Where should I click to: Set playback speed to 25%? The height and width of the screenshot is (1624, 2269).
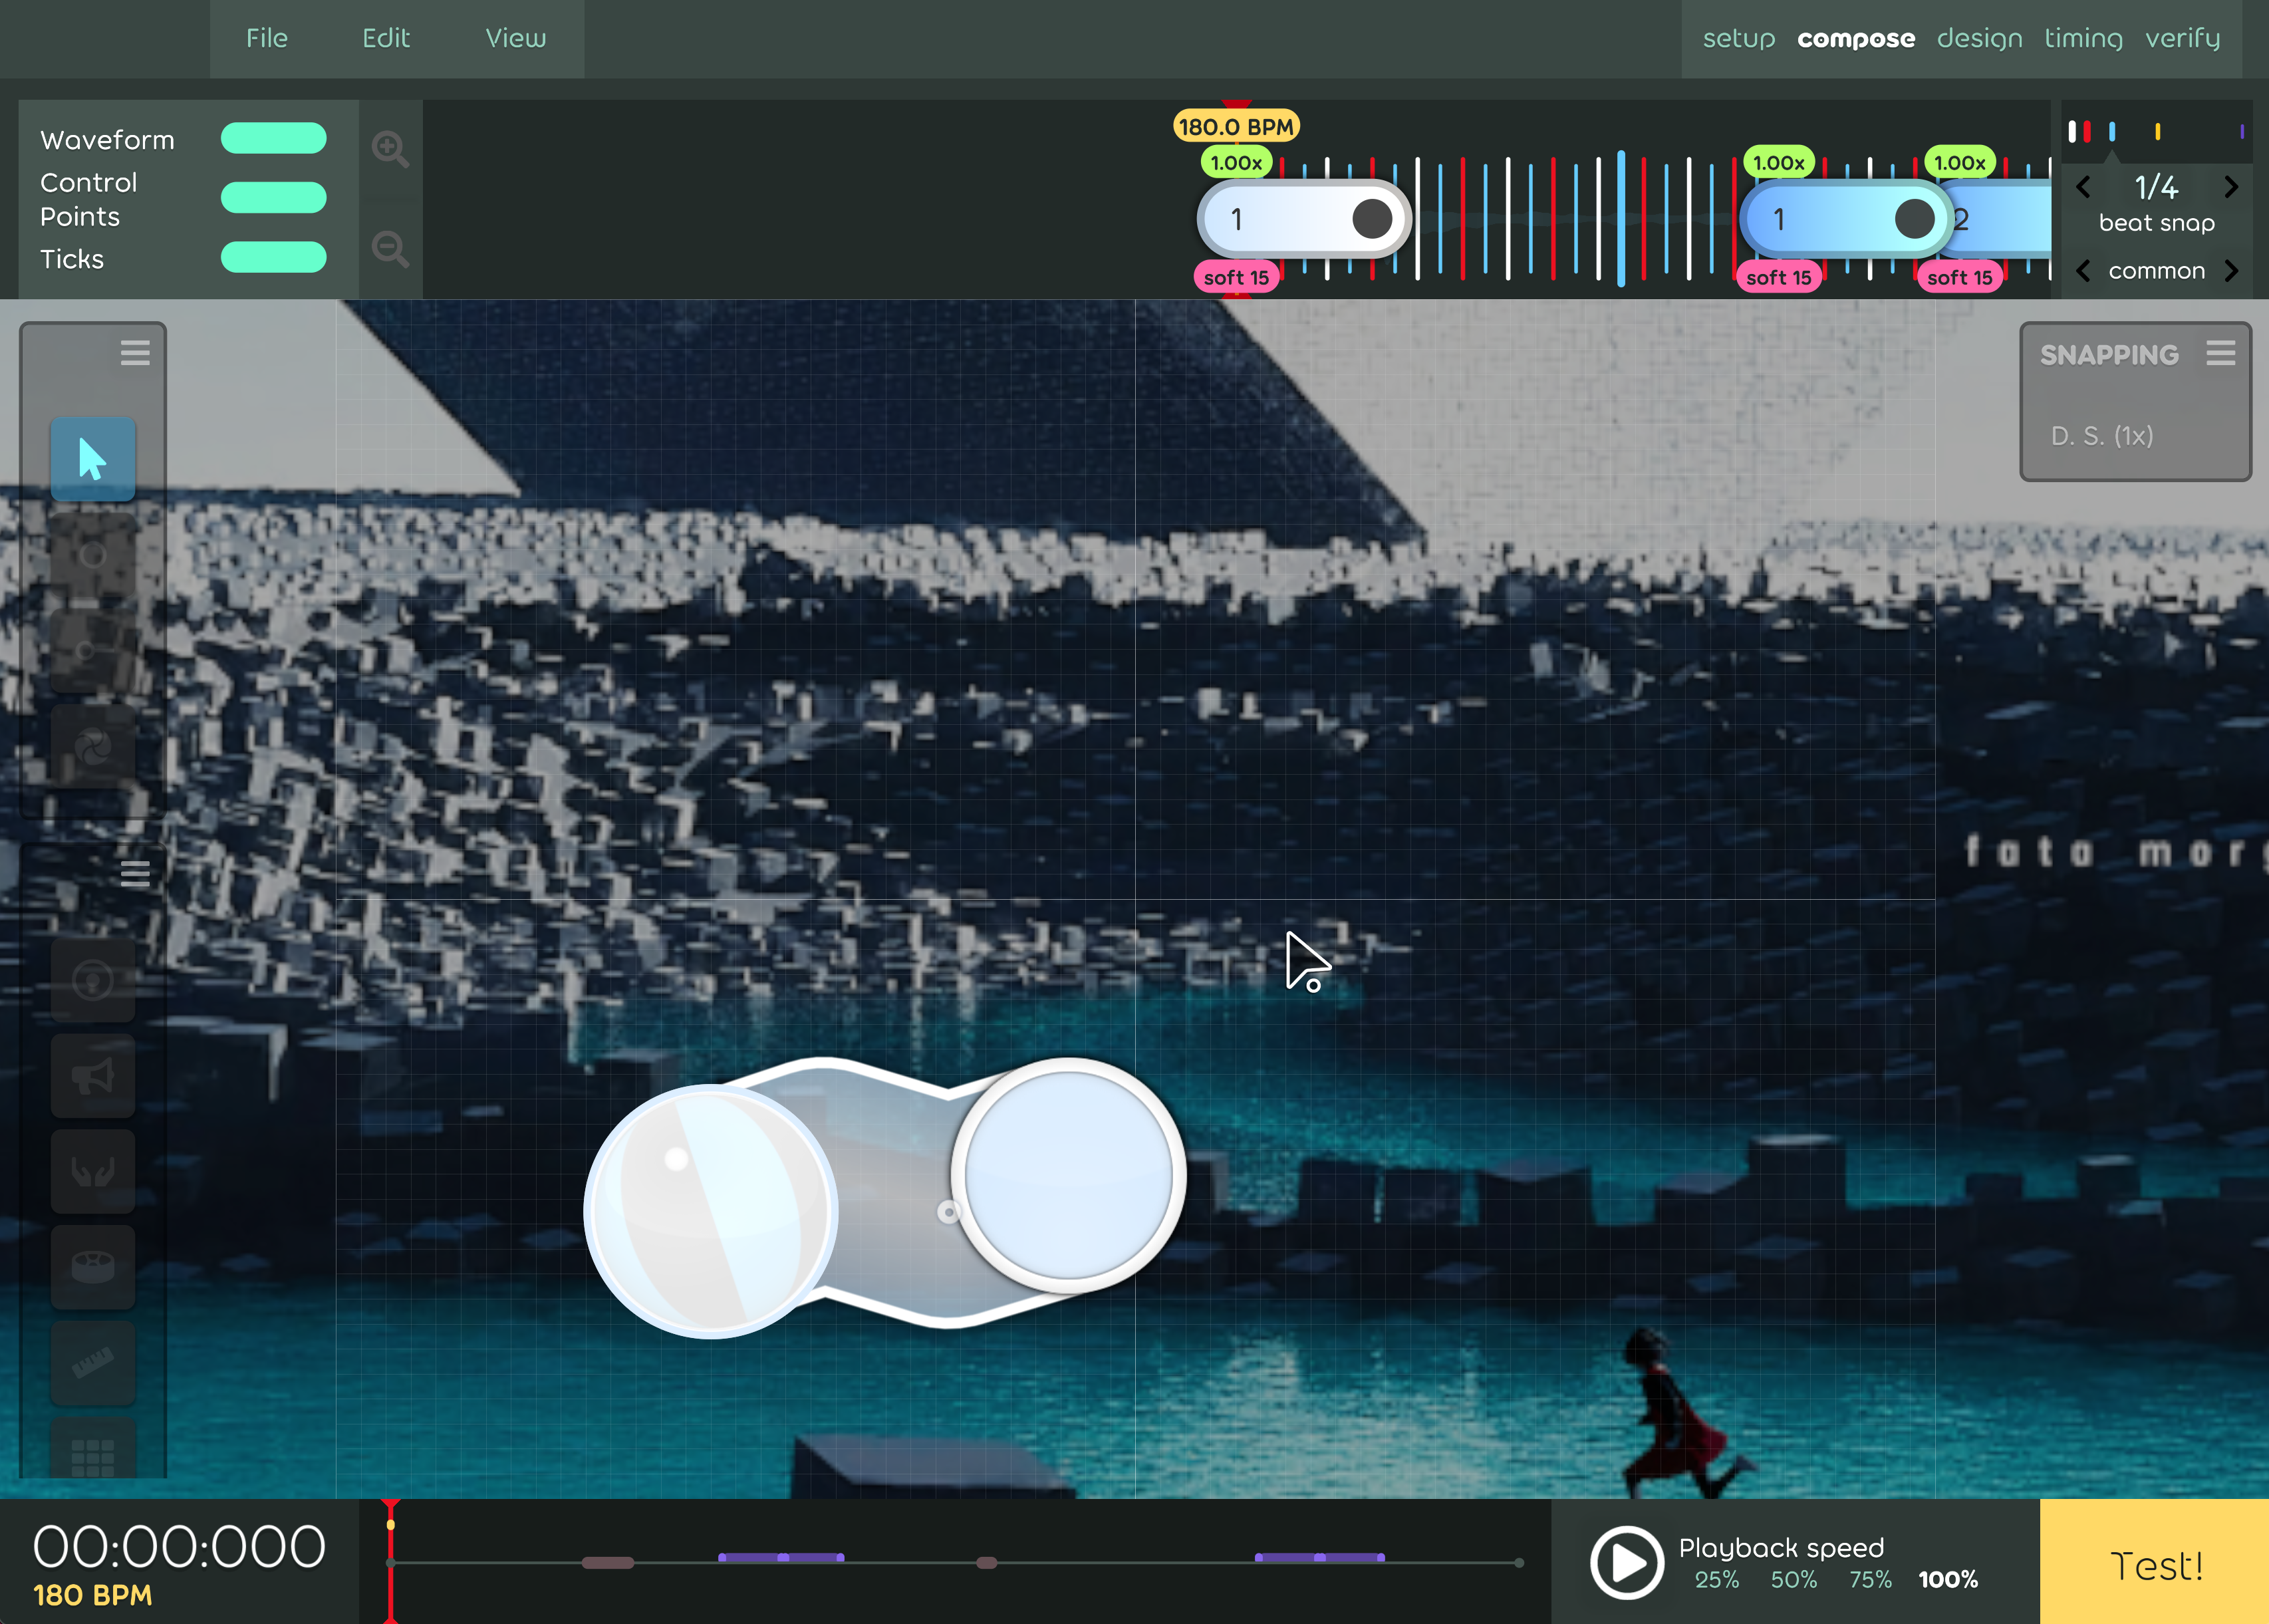(x=1716, y=1580)
